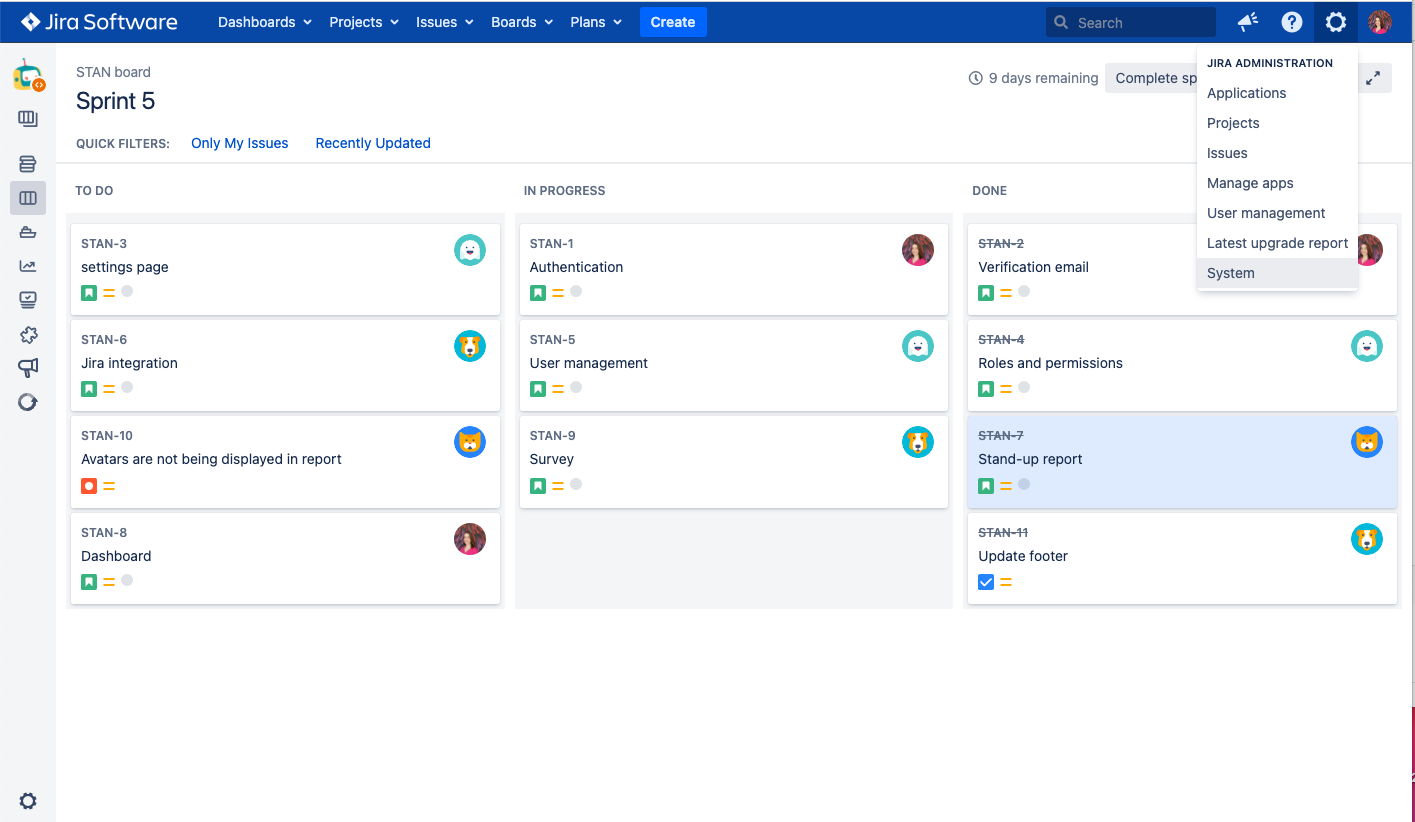Click the dog avatar on STAN-11 card

1367,539
